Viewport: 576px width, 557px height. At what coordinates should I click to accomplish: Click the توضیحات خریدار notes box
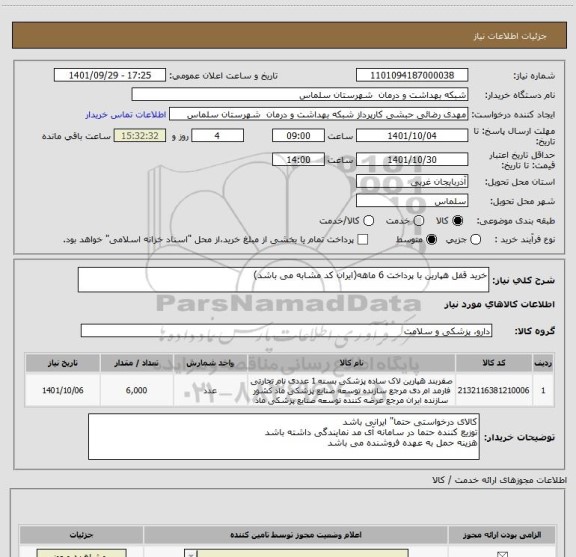tap(284, 436)
